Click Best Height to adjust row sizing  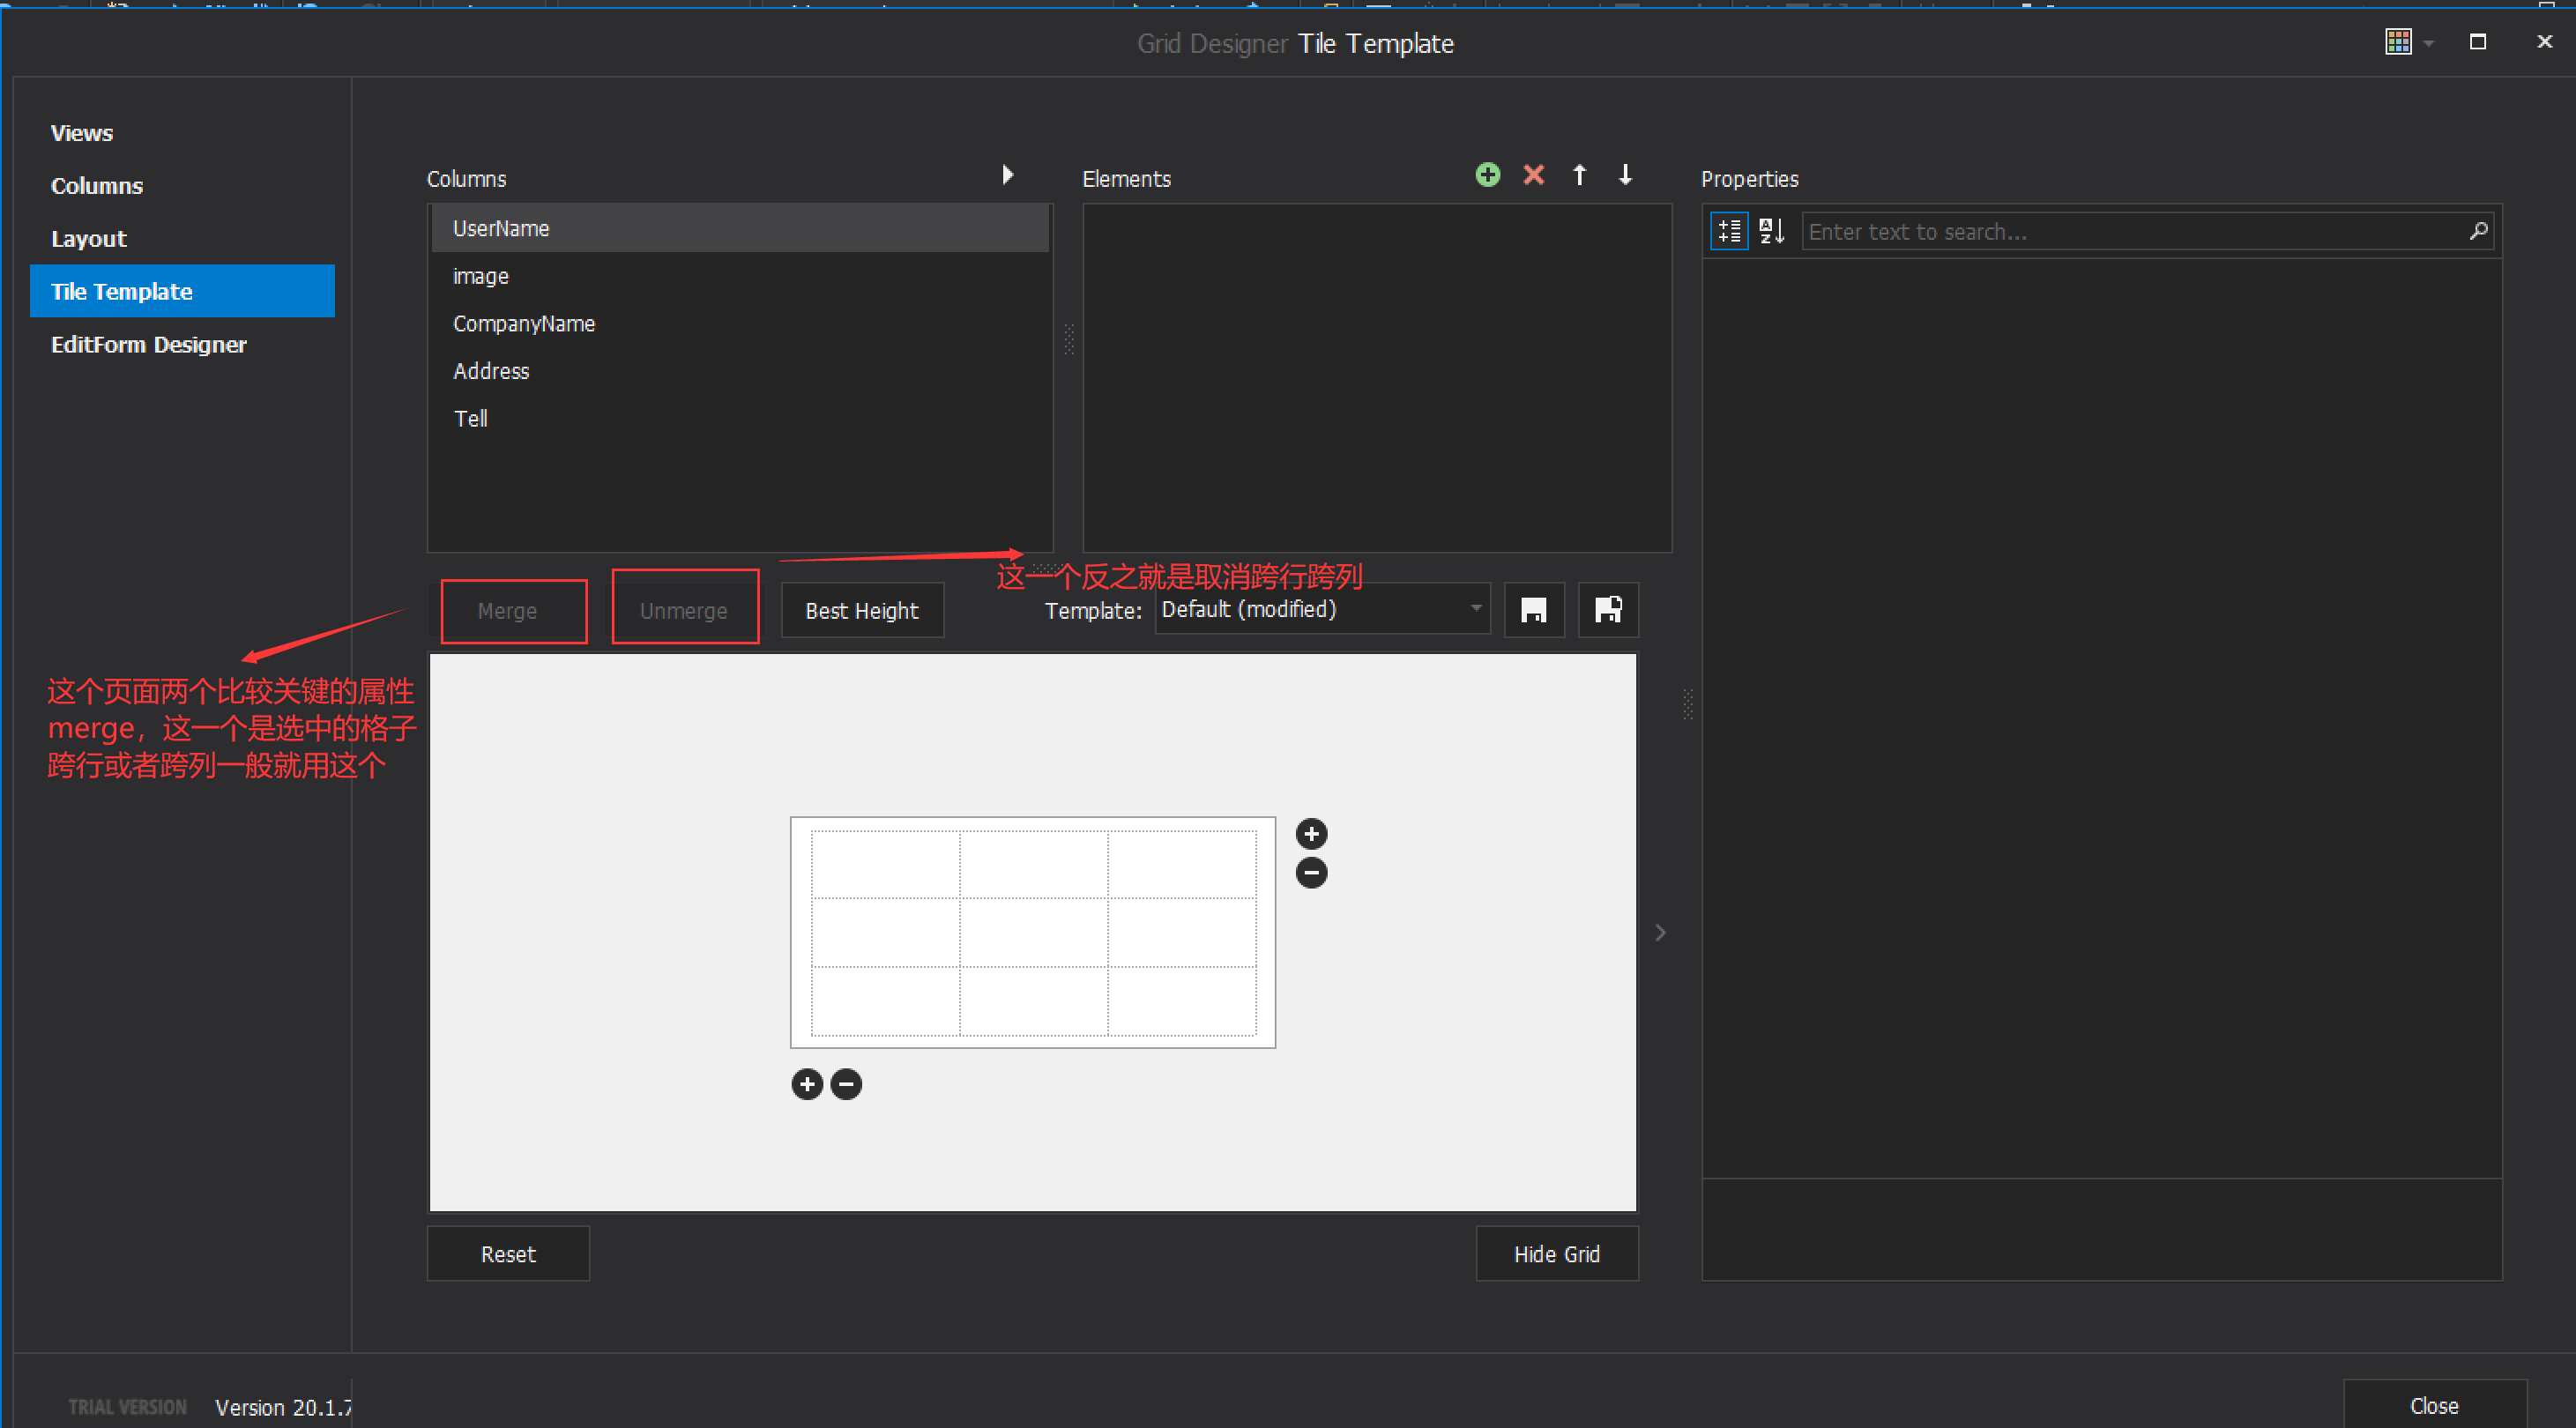tap(861, 610)
